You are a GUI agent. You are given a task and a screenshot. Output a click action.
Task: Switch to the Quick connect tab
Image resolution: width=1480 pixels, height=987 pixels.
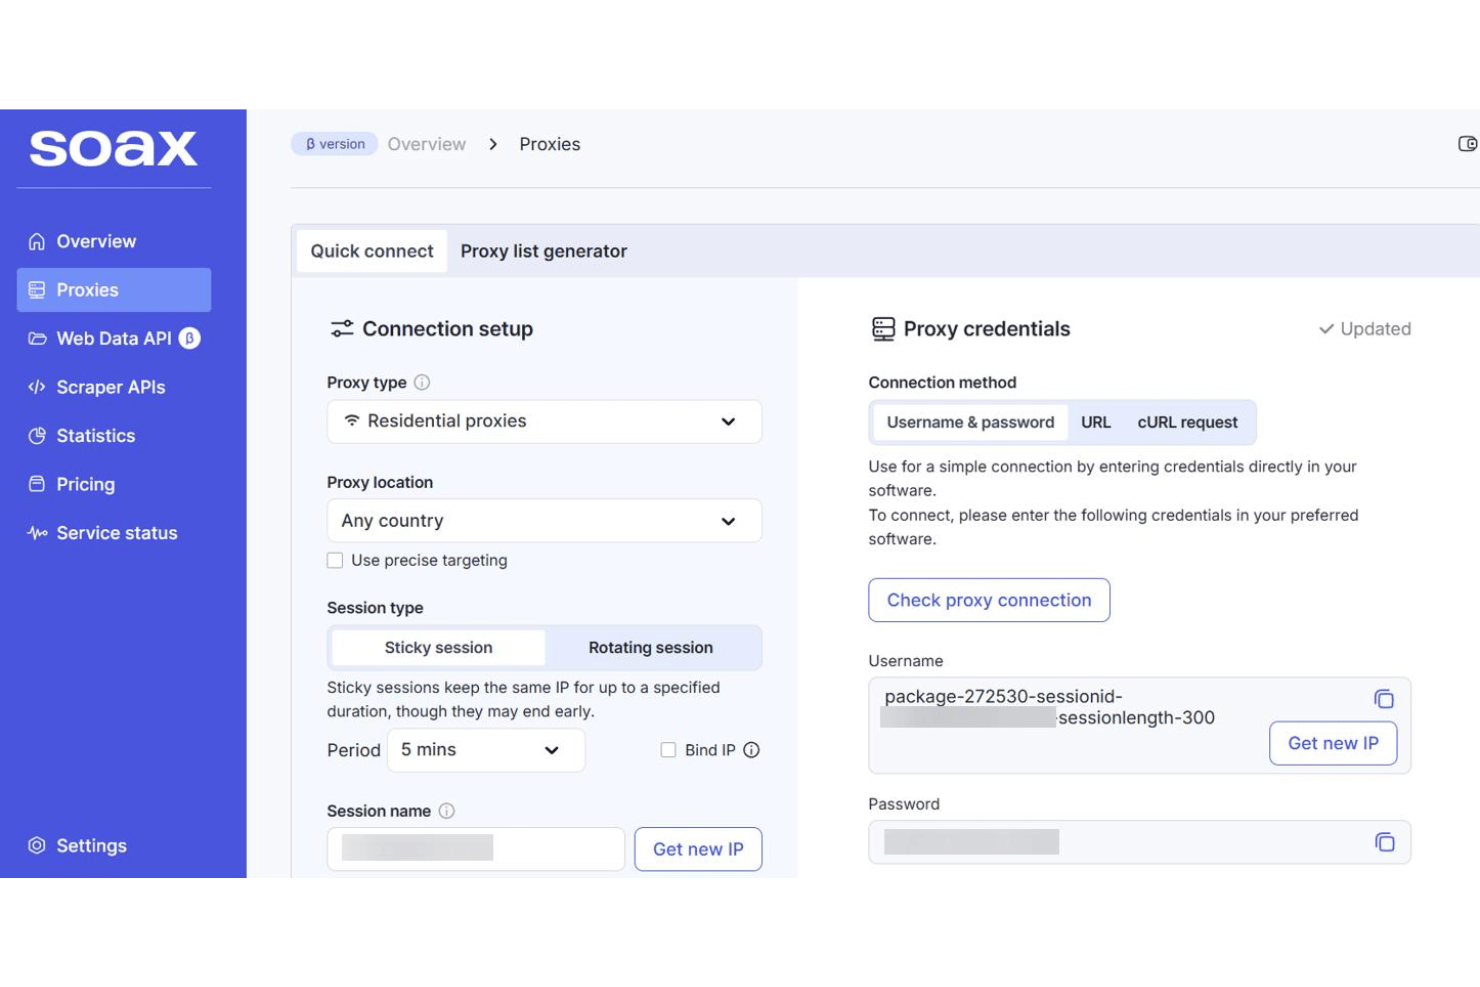(372, 251)
